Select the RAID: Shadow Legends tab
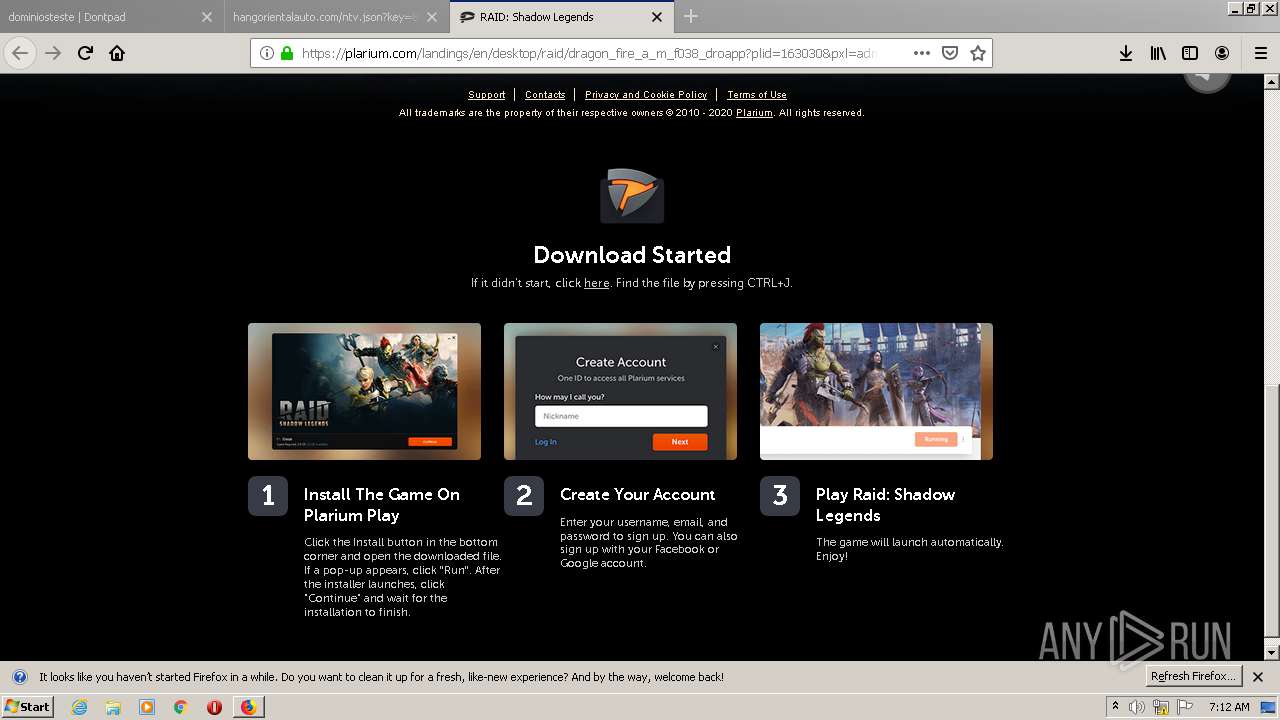The width and height of the screenshot is (1280, 720). click(x=562, y=17)
